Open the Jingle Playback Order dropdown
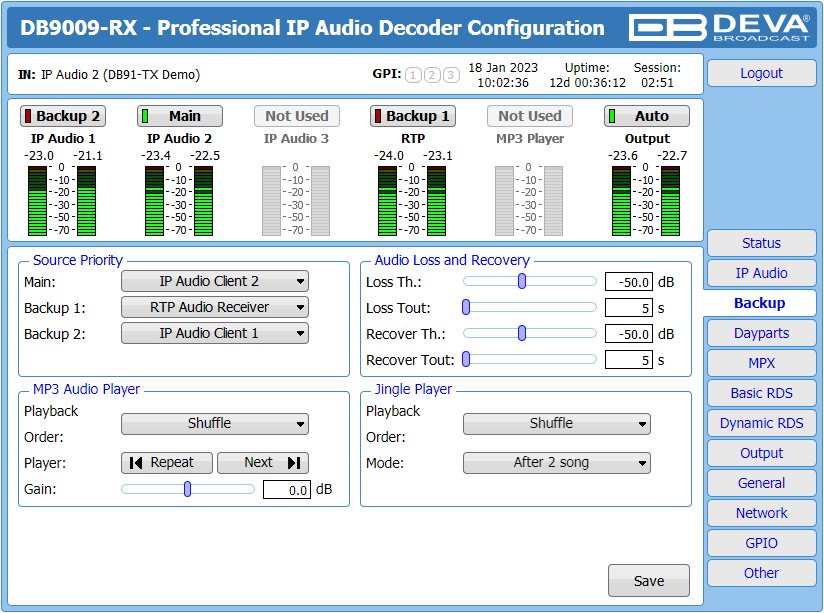The image size is (824, 613). click(557, 424)
